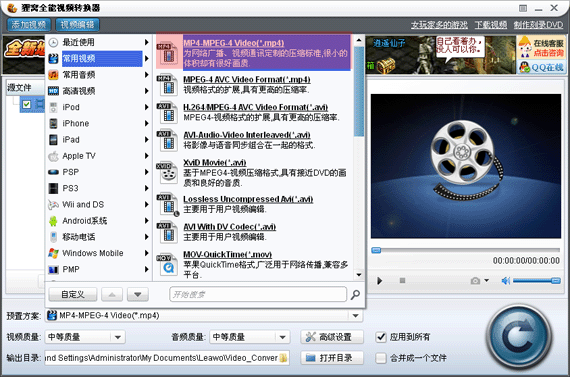
Task: Click the Windows Mobile flag icon
Action: point(53,253)
